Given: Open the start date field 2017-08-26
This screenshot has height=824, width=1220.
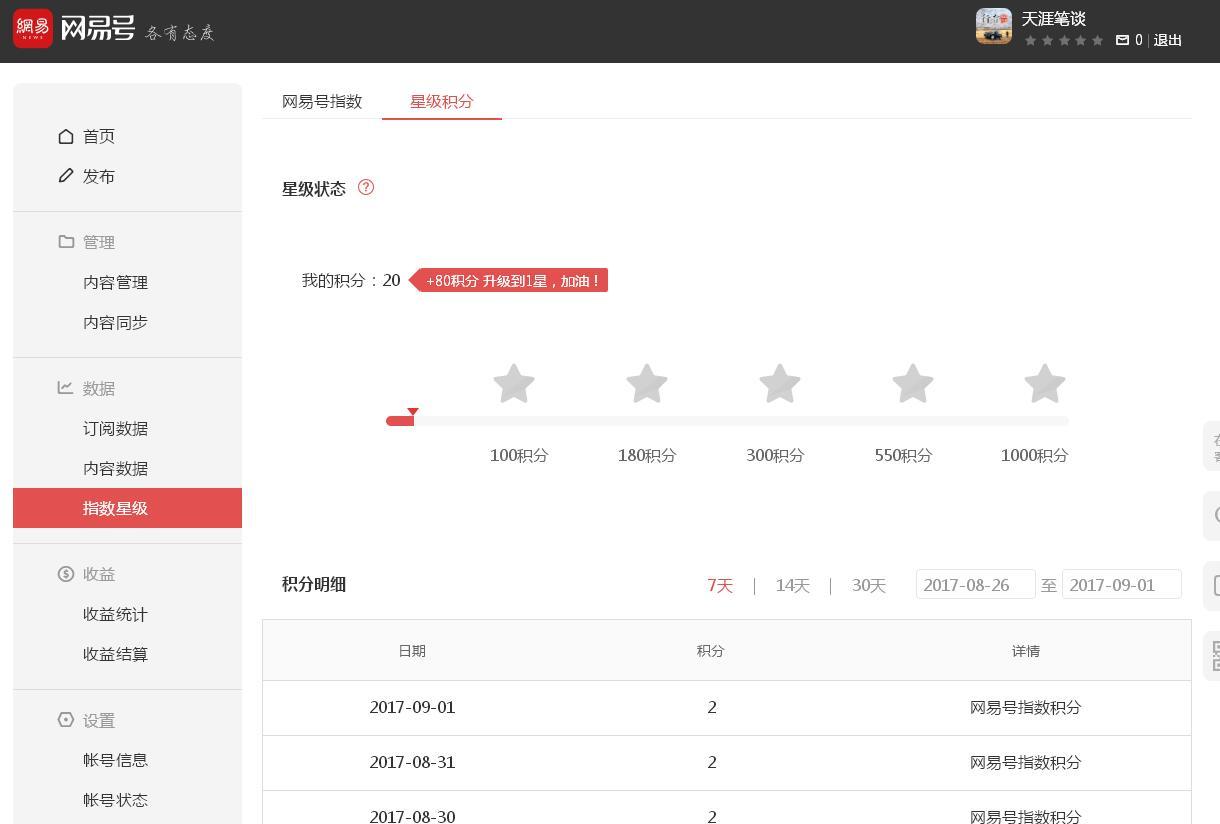Looking at the screenshot, I should click(975, 584).
